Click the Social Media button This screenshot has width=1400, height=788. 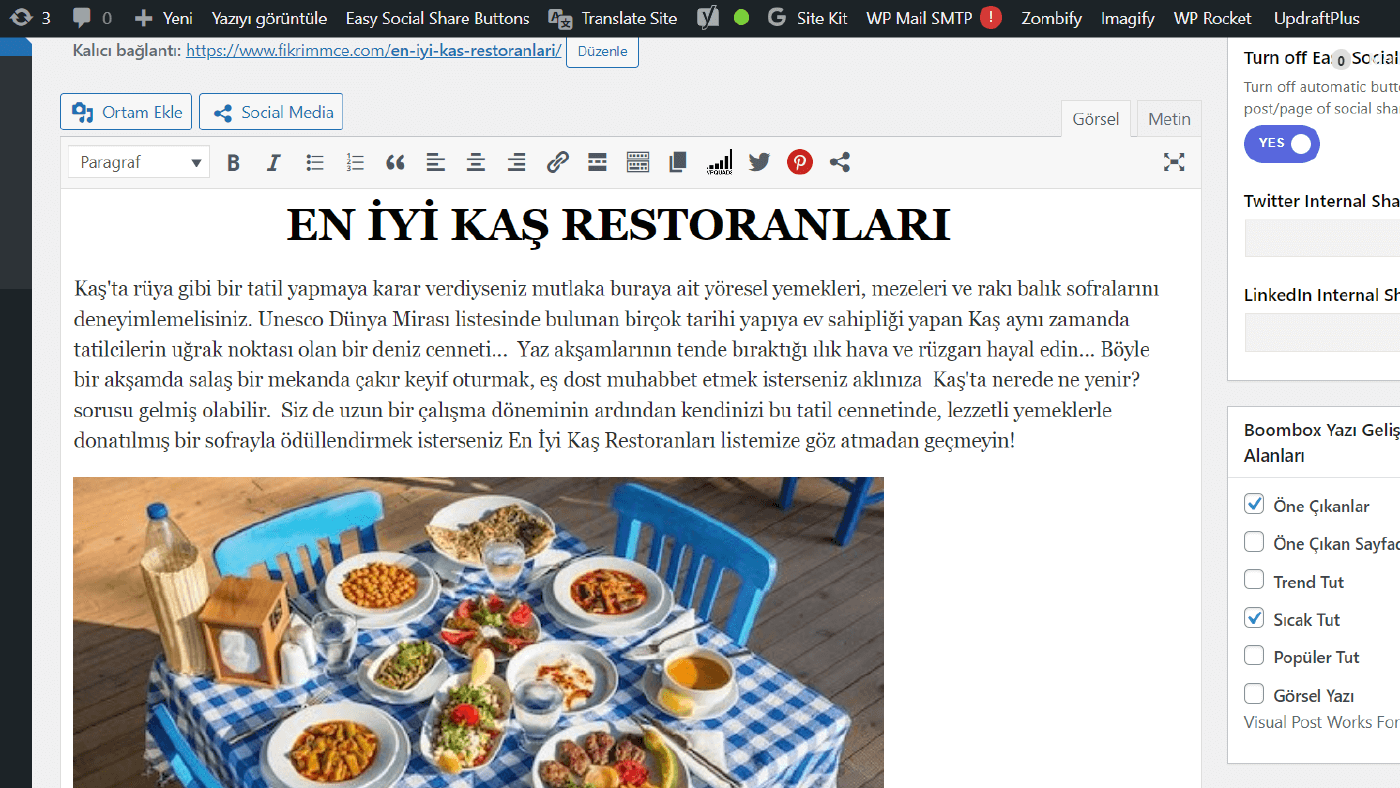tap(271, 112)
